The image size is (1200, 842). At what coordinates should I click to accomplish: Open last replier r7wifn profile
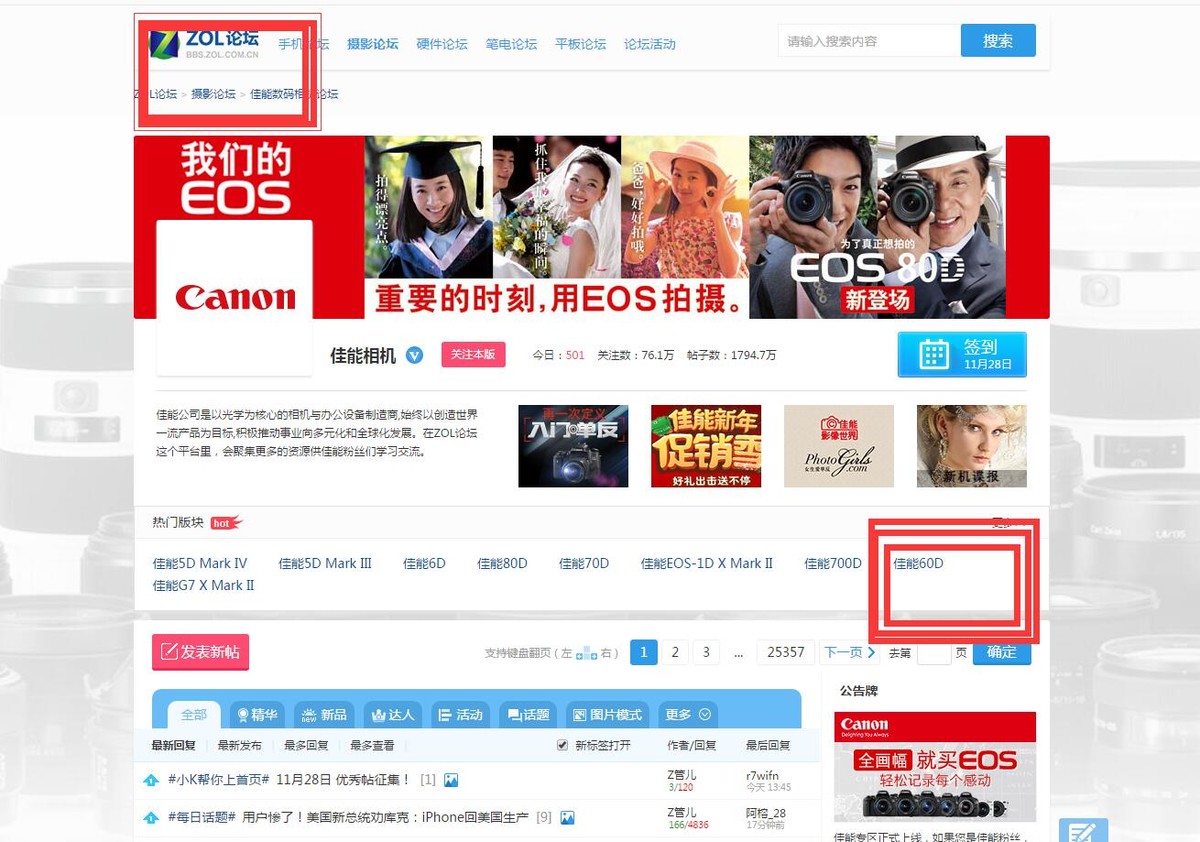pyautogui.click(x=762, y=775)
